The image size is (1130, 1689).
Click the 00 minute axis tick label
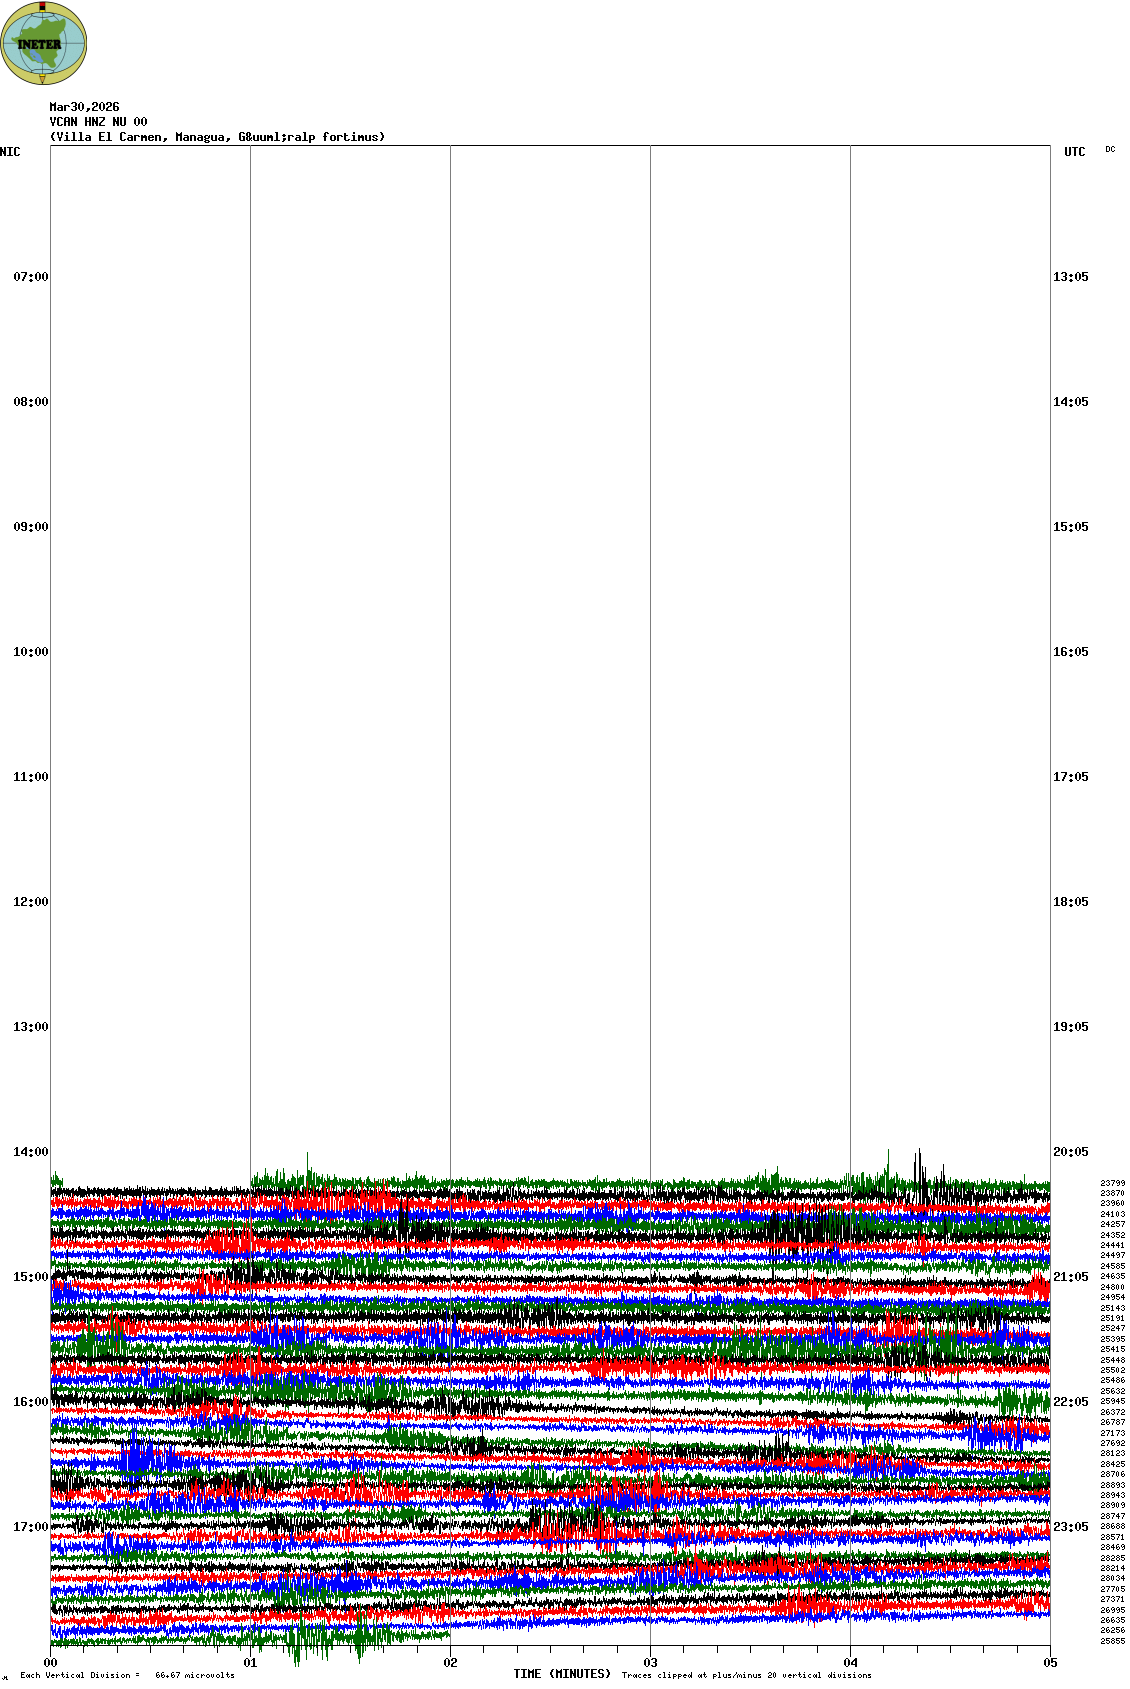(x=51, y=1663)
